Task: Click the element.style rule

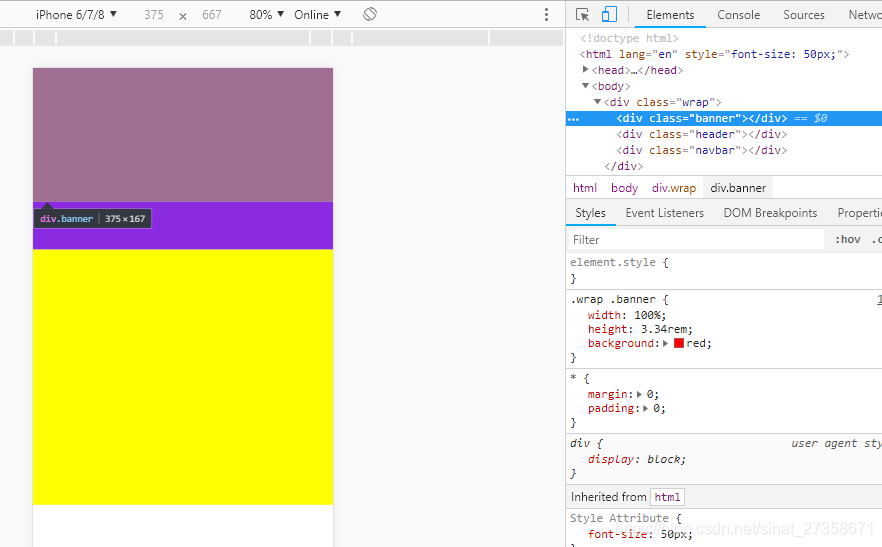Action: (x=613, y=262)
